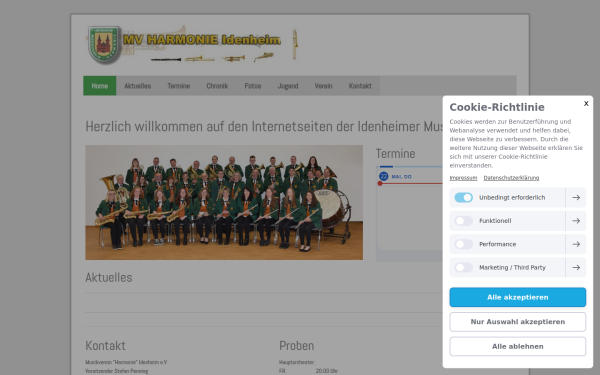This screenshot has height=375, width=600.
Task: Click the Cookie-Richtlinie dialog title
Action: click(497, 107)
